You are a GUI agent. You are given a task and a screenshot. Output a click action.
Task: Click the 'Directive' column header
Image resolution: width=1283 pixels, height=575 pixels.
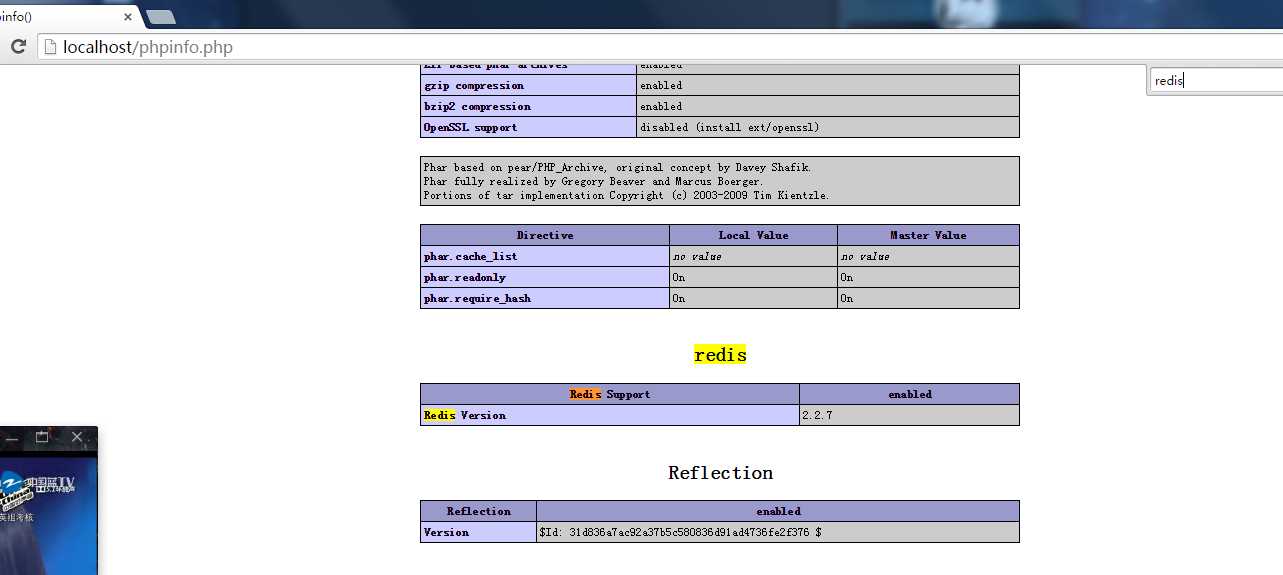(545, 235)
